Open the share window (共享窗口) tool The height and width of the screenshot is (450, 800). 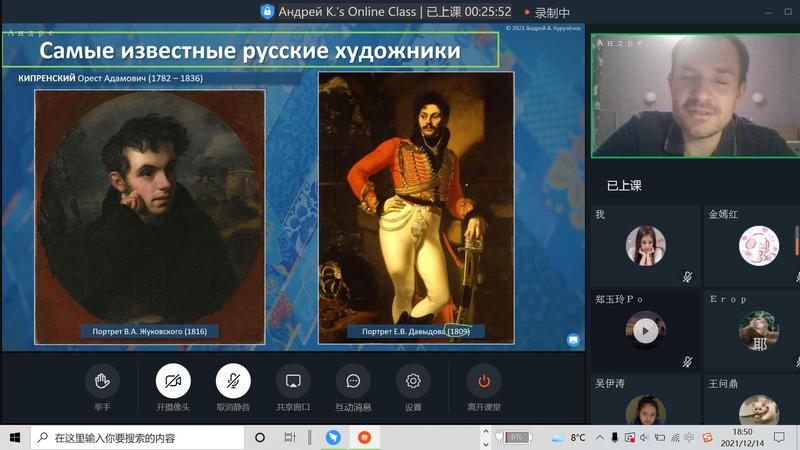coord(293,381)
